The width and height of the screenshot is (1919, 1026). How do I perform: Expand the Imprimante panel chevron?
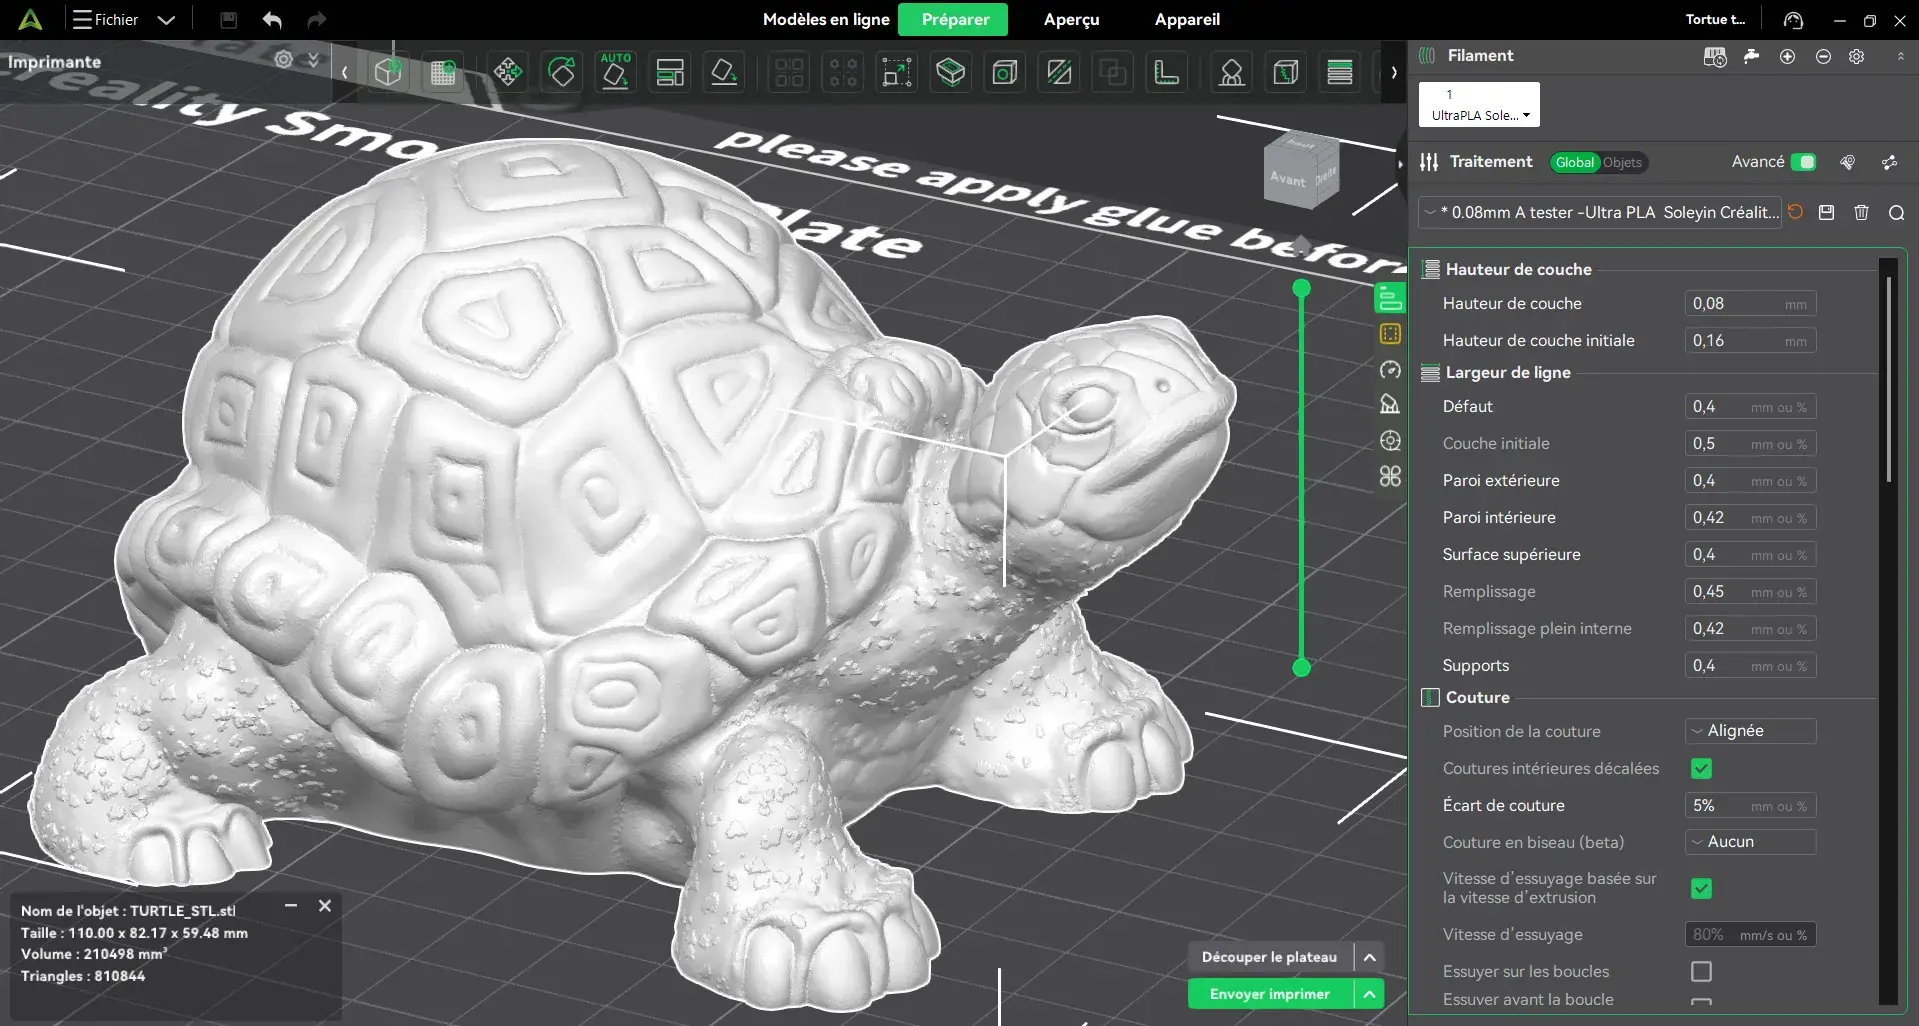point(313,59)
